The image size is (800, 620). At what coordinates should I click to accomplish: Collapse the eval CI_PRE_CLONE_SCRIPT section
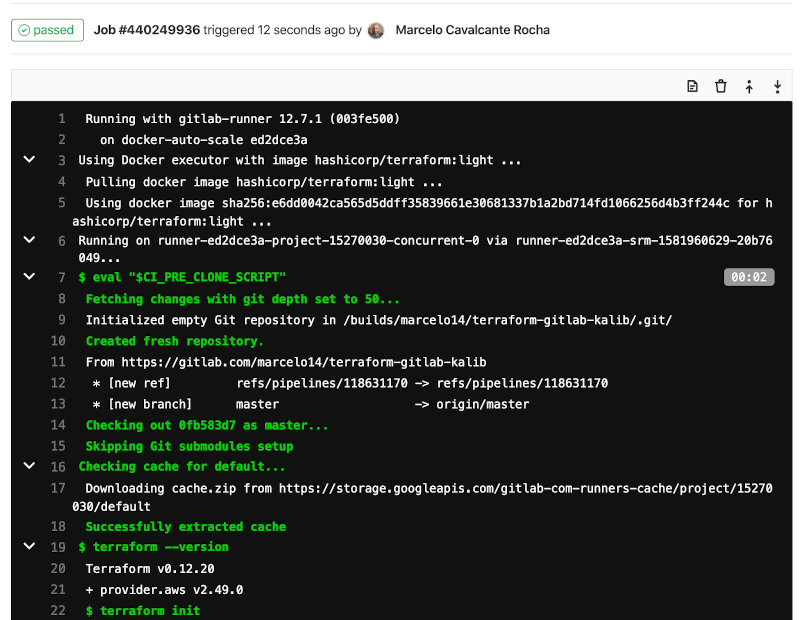[x=29, y=276]
